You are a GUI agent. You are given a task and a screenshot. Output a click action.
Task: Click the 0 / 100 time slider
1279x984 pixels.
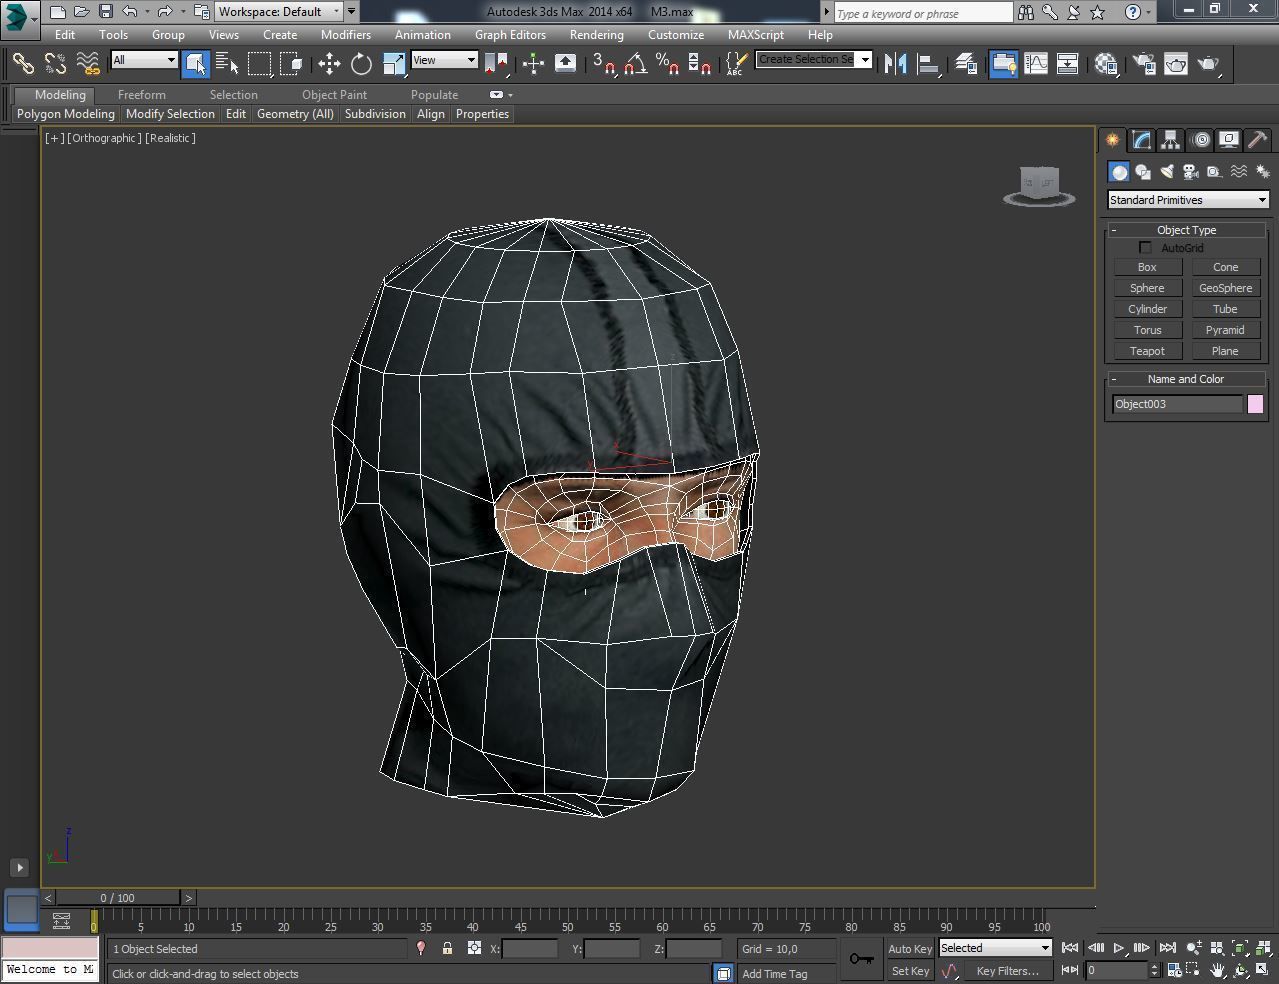tap(118, 898)
